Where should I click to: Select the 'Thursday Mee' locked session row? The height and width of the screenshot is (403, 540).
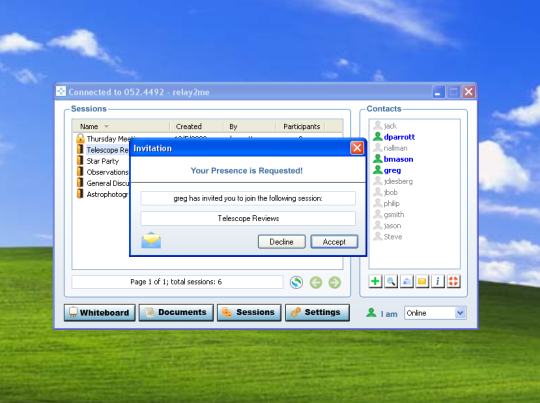pyautogui.click(x=101, y=139)
